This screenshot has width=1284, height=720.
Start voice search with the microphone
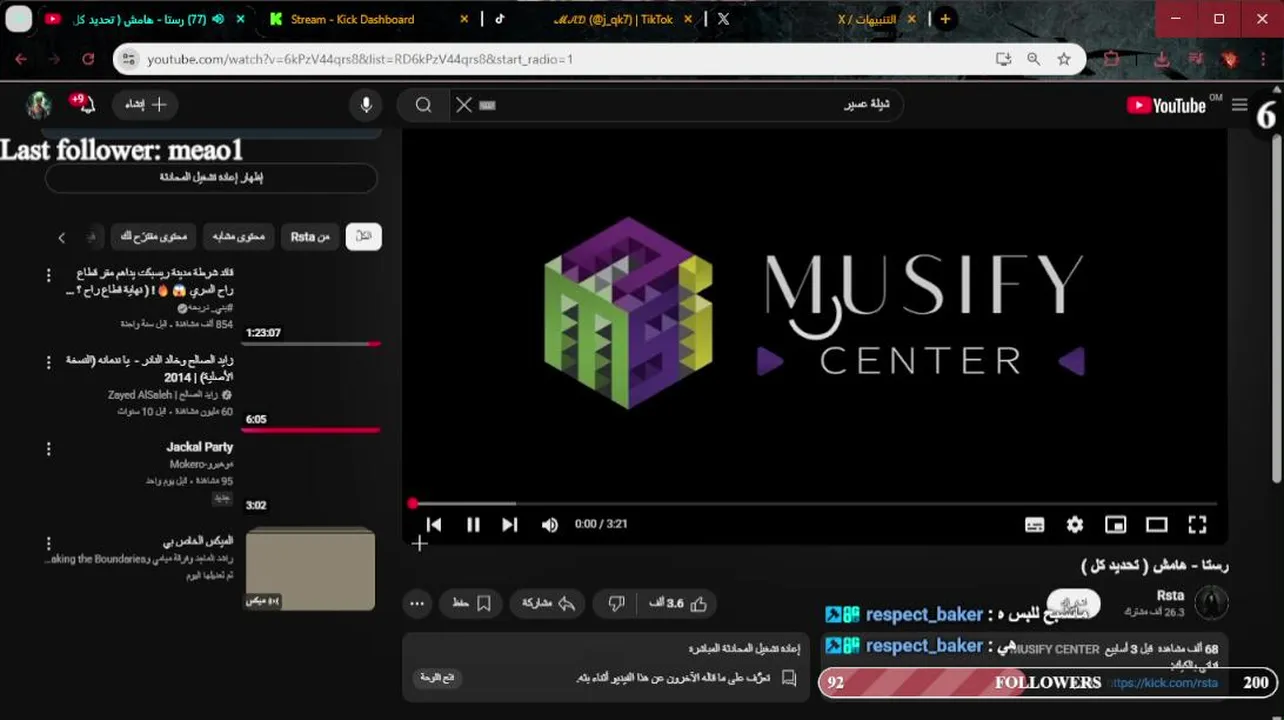[x=366, y=105]
